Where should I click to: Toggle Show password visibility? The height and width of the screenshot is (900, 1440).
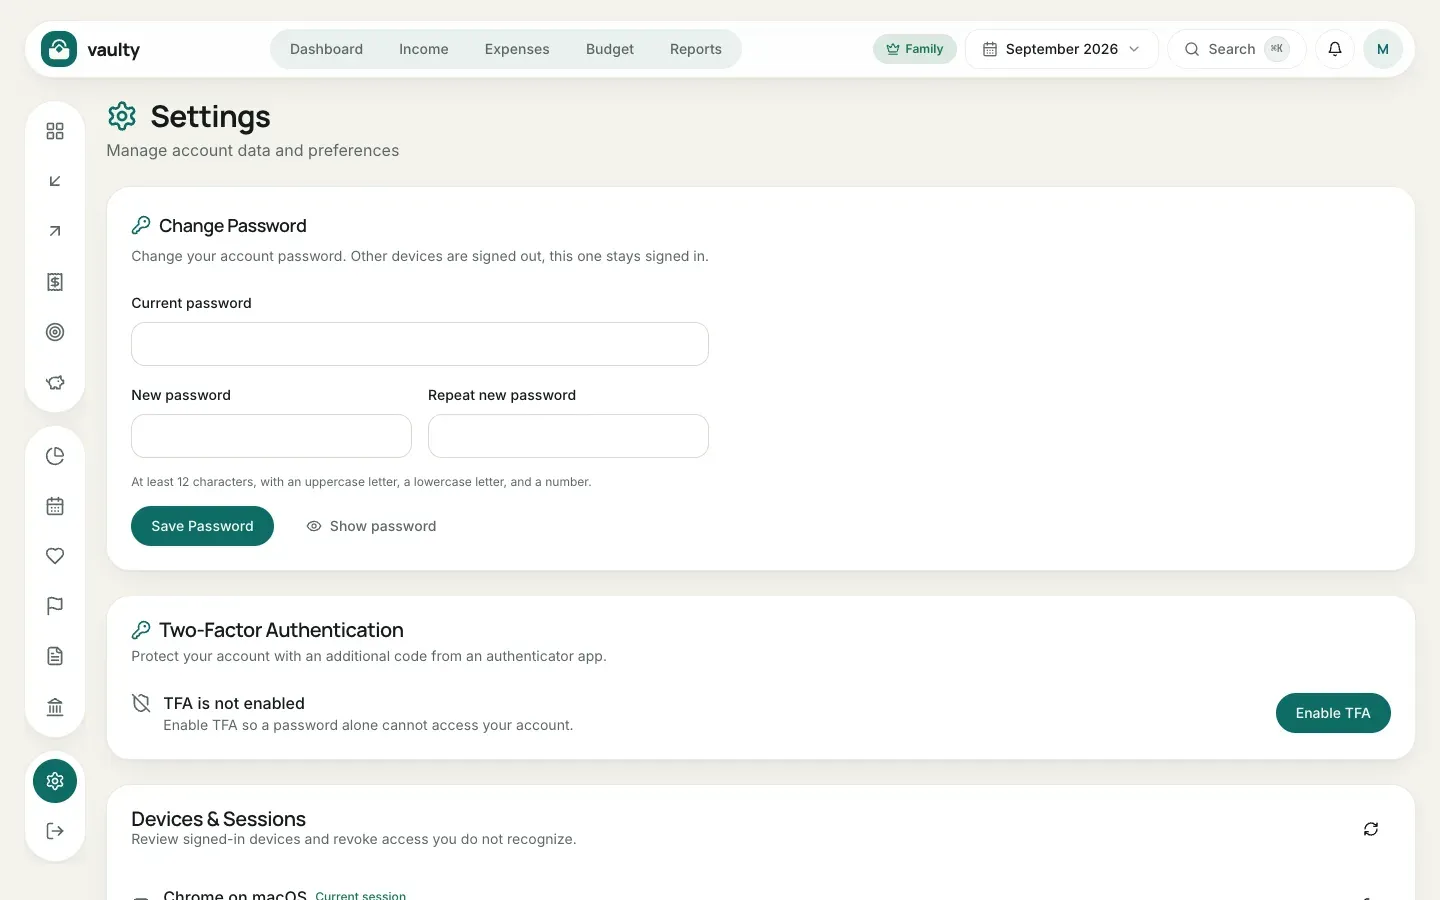(371, 526)
